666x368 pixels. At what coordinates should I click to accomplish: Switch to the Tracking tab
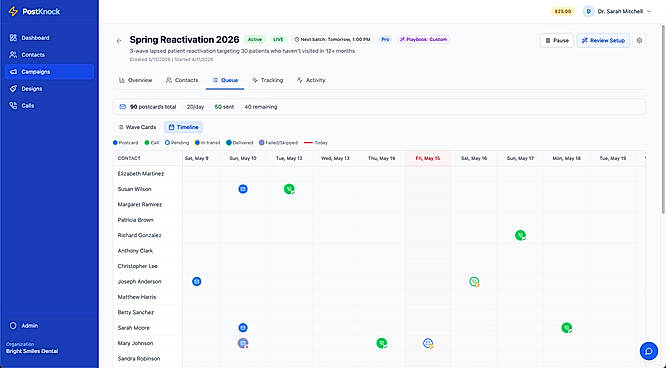click(268, 80)
